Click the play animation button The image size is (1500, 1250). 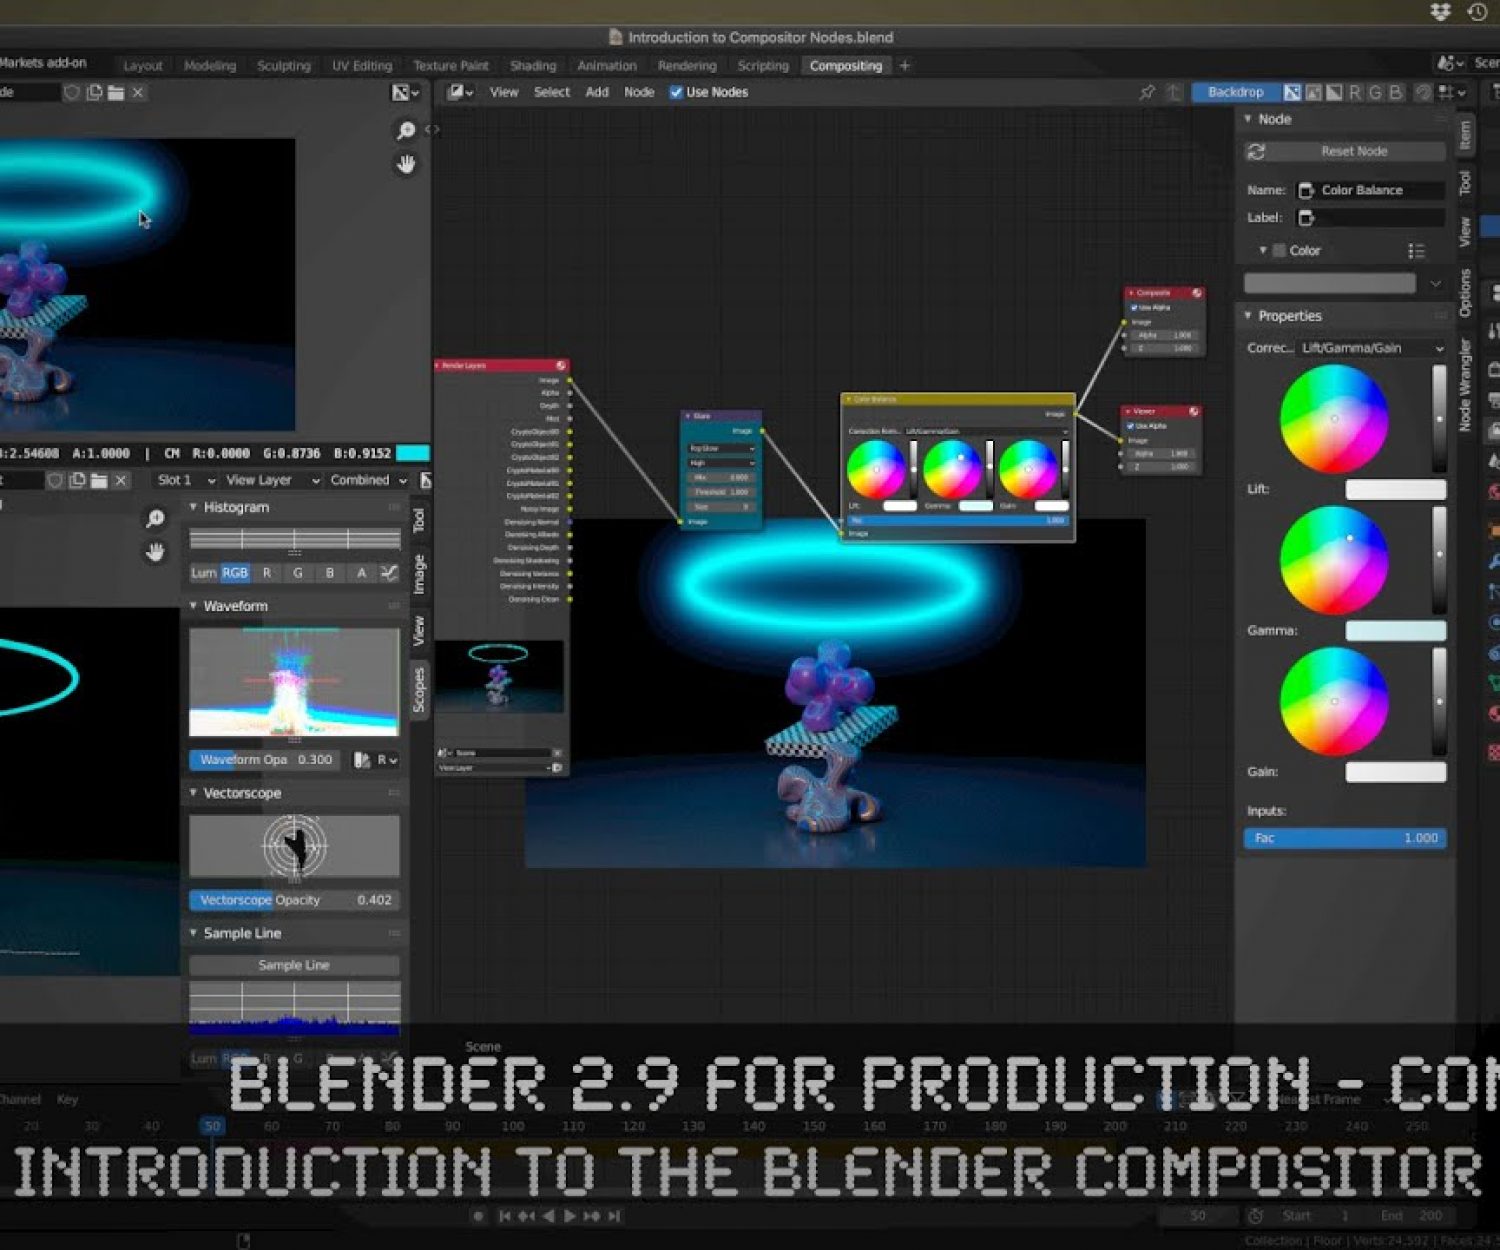(570, 1216)
